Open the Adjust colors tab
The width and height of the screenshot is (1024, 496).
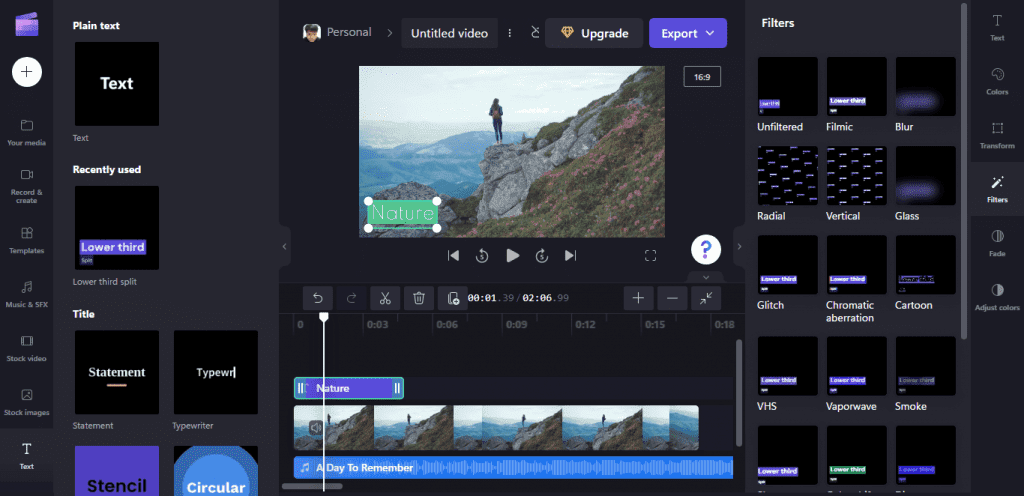(x=997, y=298)
